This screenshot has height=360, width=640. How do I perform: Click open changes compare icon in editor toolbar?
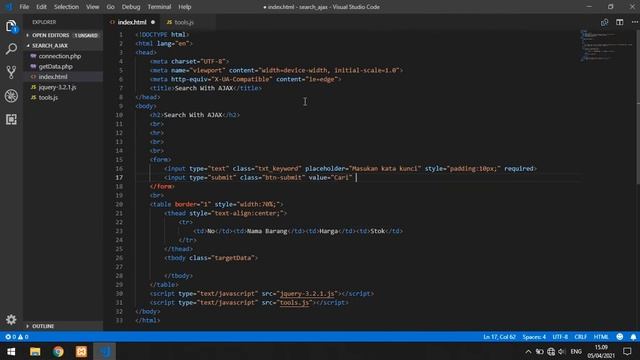[604, 22]
